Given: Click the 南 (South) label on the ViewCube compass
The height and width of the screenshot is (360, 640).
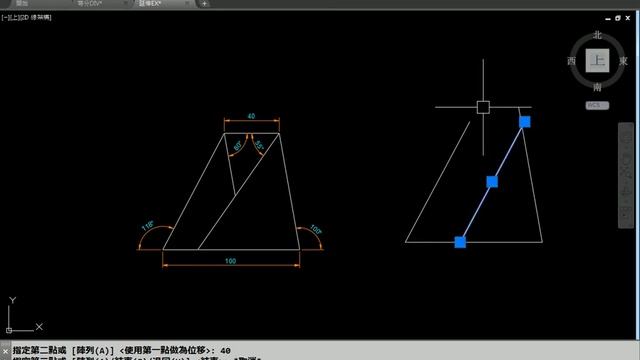Looking at the screenshot, I should [x=597, y=87].
